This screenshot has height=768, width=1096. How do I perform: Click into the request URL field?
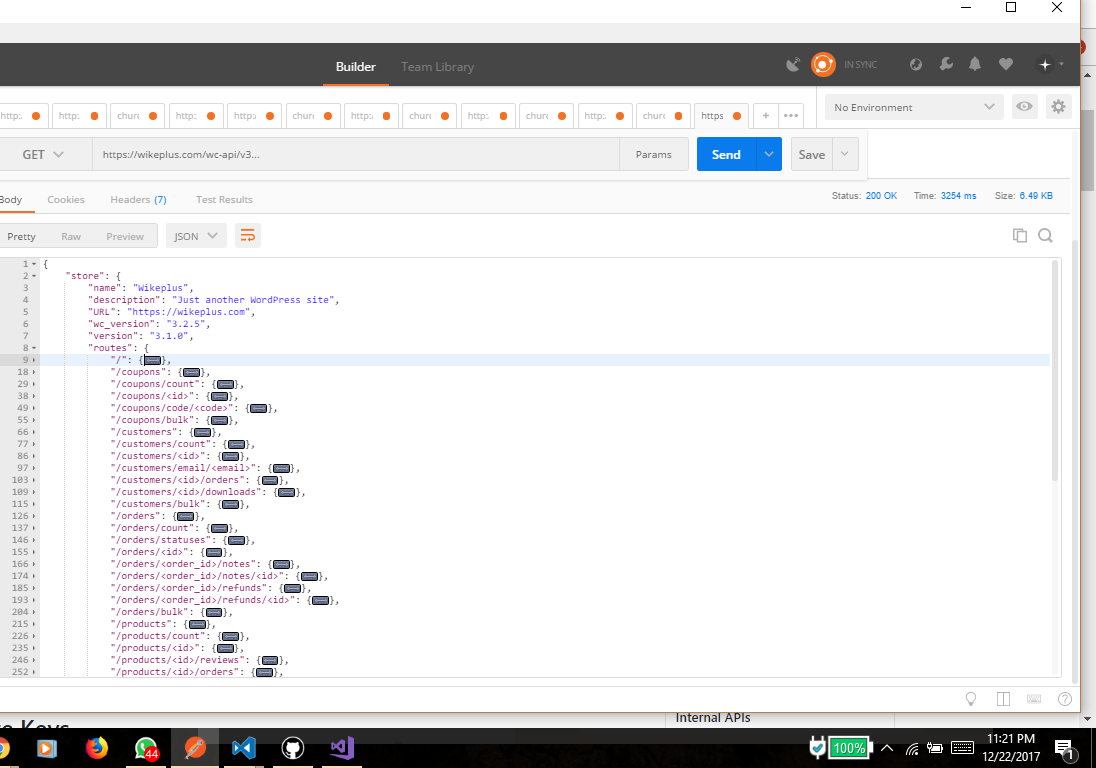coord(356,154)
